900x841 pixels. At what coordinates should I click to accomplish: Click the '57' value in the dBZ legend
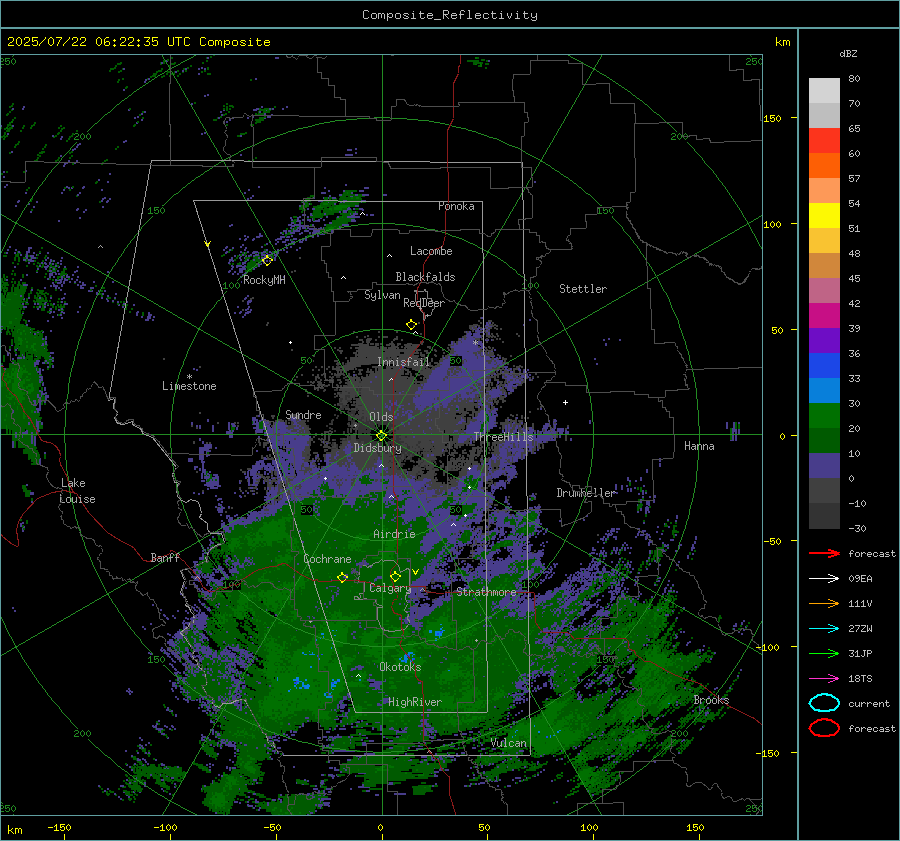(854, 179)
